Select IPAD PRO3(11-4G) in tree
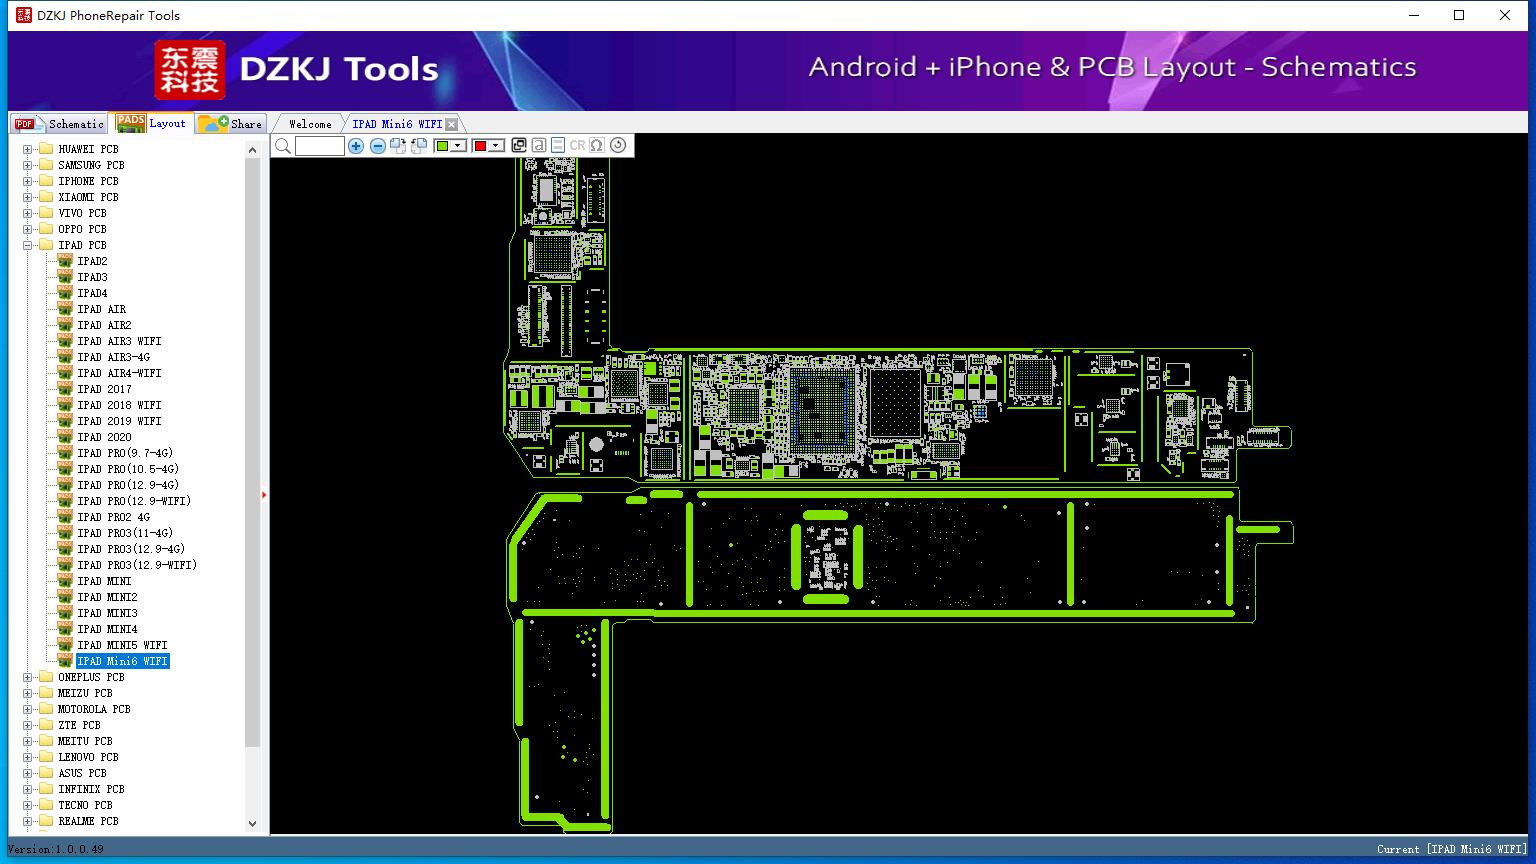The width and height of the screenshot is (1536, 864). click(125, 533)
